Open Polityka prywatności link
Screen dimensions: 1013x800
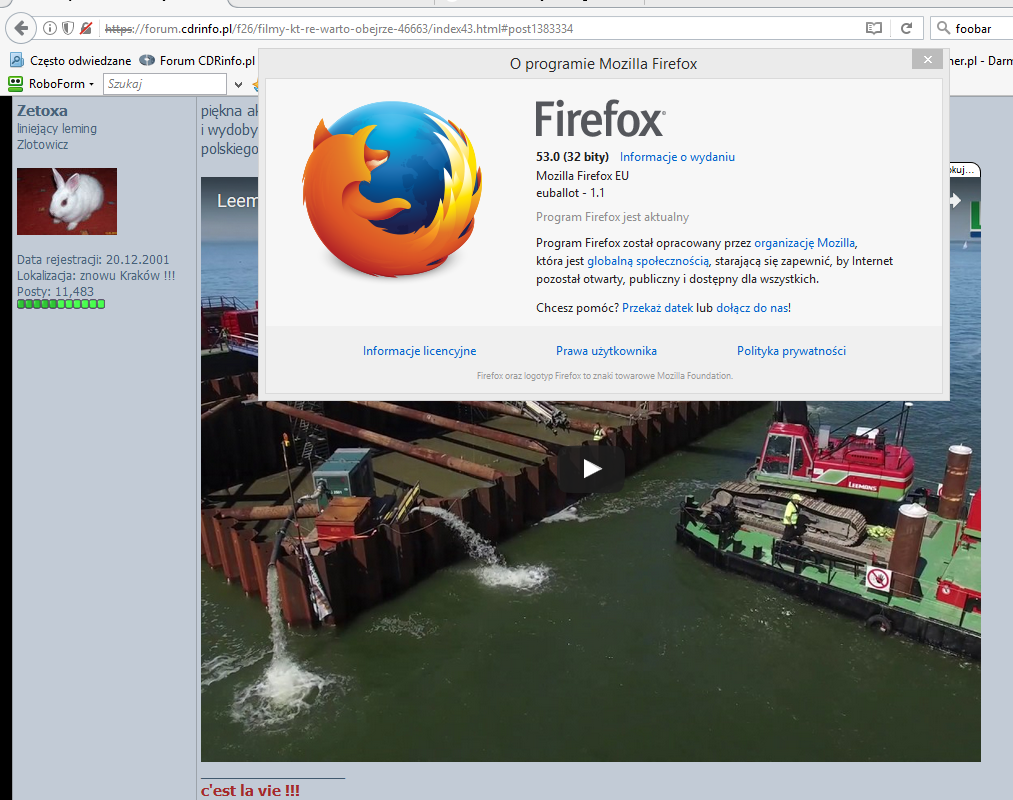(791, 351)
